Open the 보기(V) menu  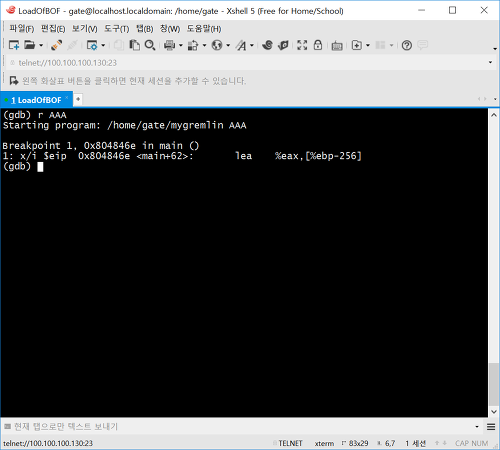pos(85,29)
